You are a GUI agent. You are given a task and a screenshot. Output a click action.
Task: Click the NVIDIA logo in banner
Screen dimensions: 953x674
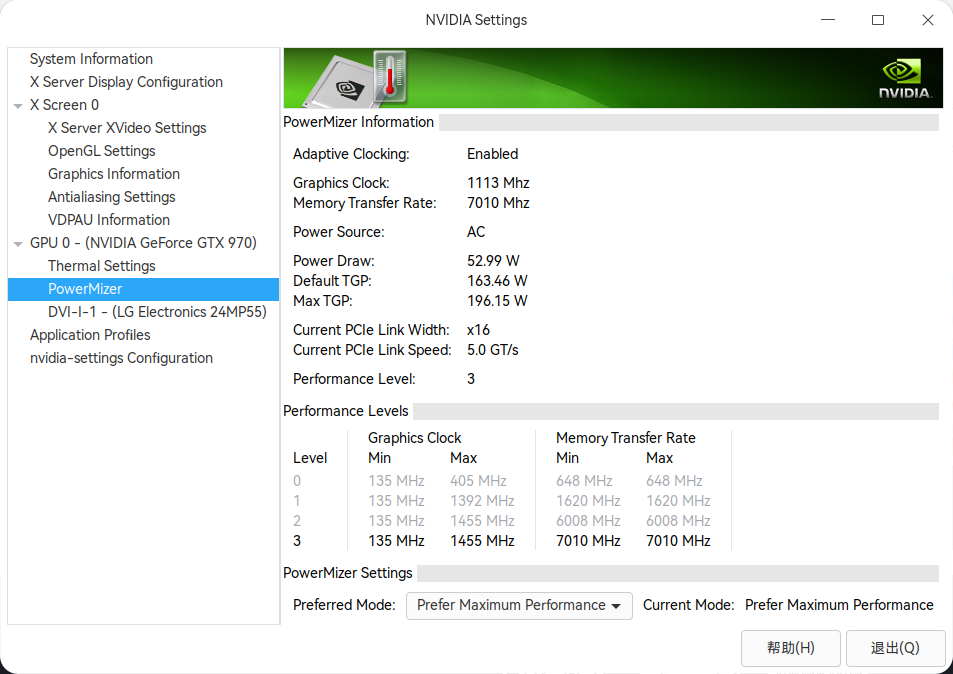point(905,79)
